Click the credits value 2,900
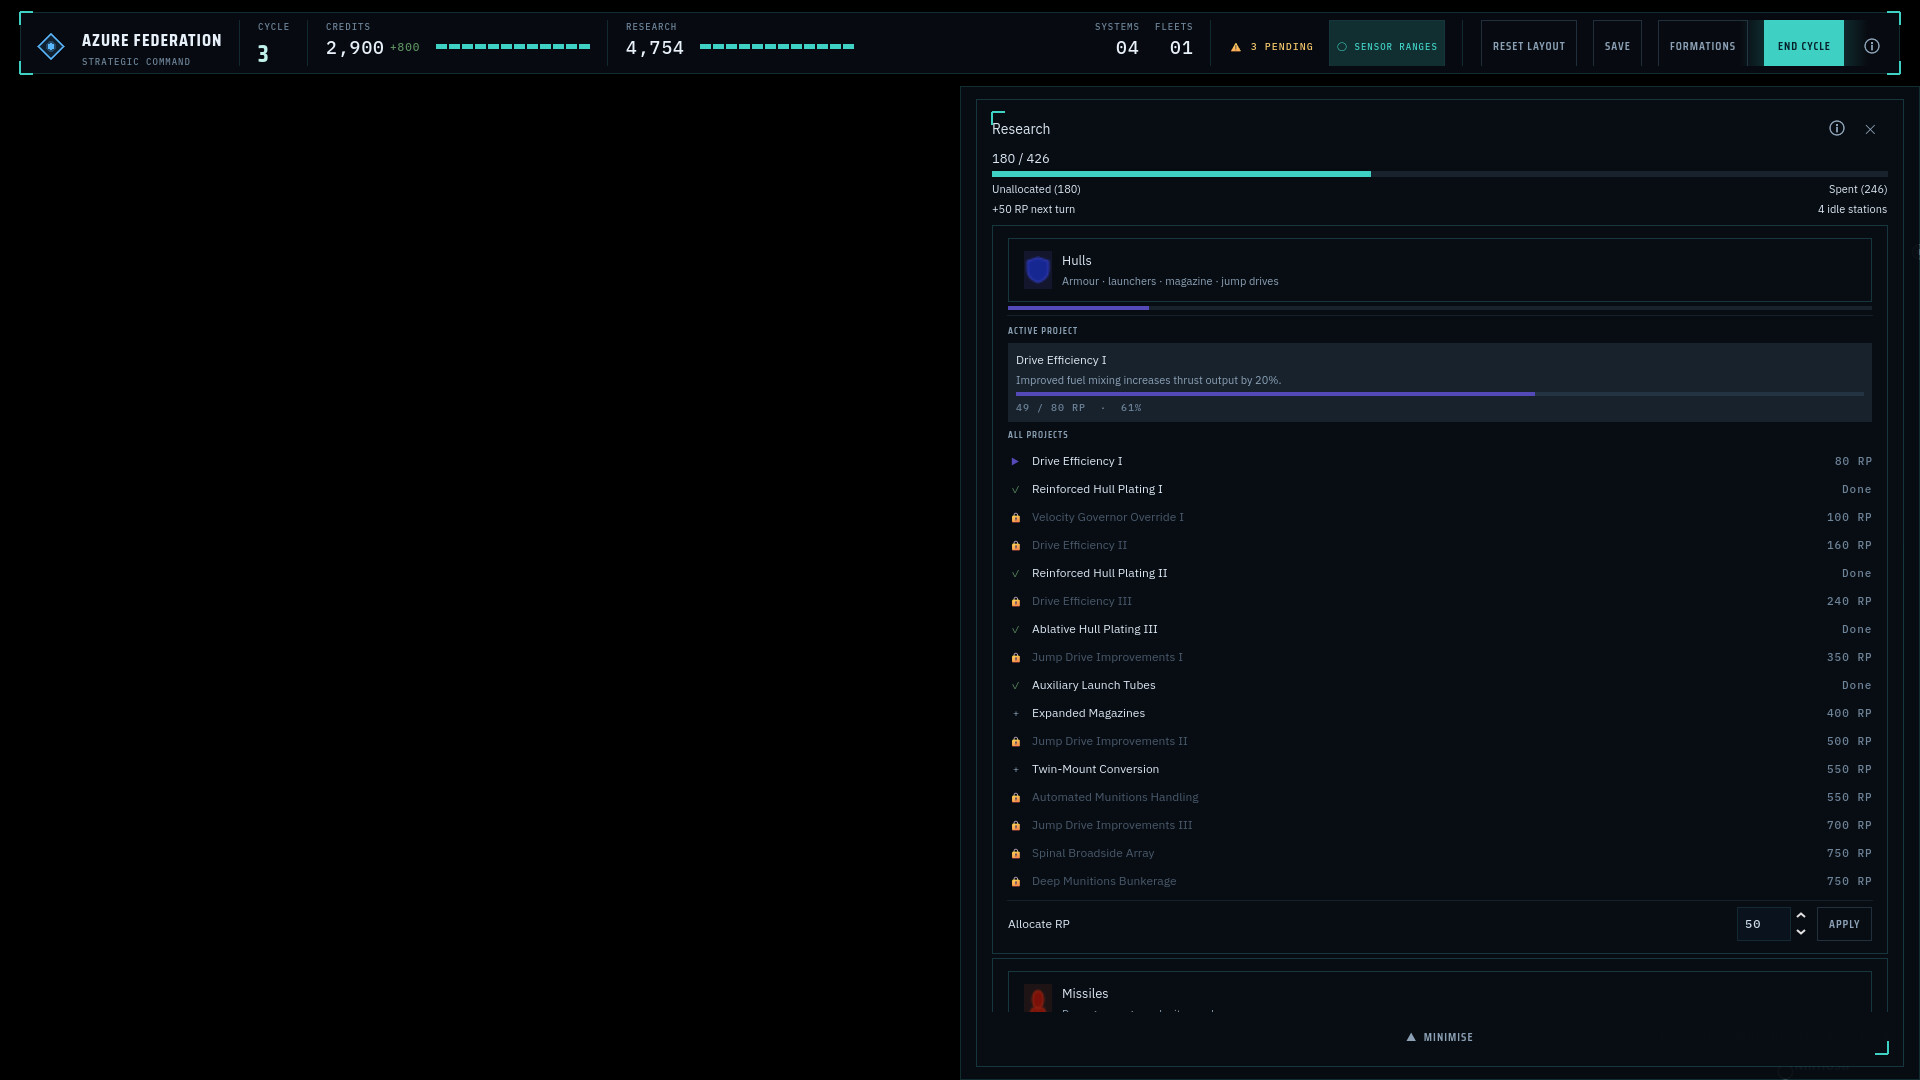The height and width of the screenshot is (1080, 1920). 355,48
